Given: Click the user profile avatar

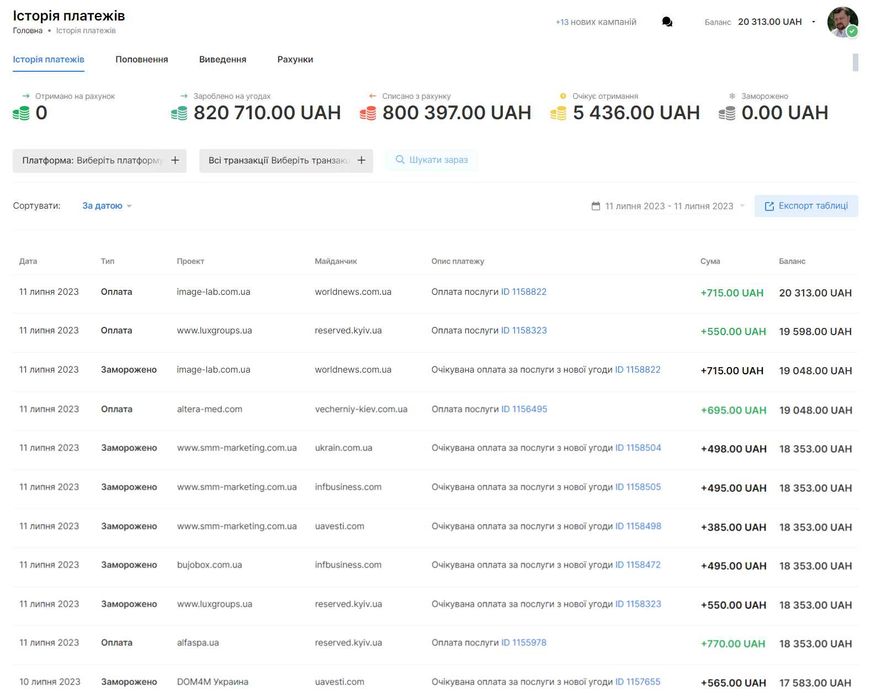Looking at the screenshot, I should pos(842,22).
